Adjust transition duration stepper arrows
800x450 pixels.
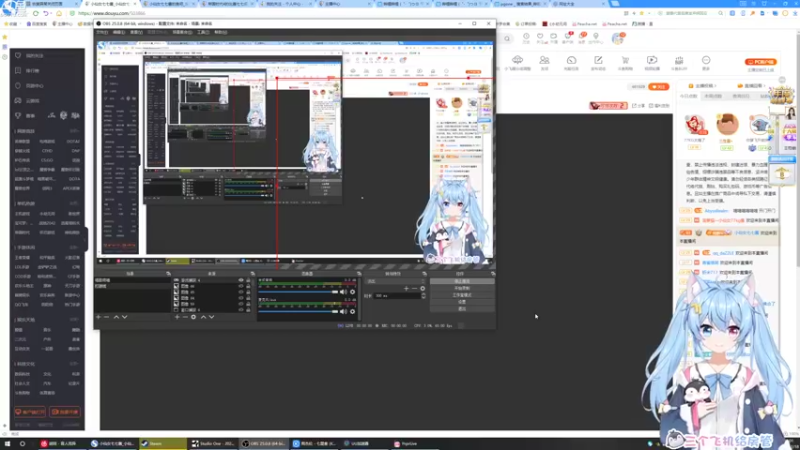[x=423, y=295]
